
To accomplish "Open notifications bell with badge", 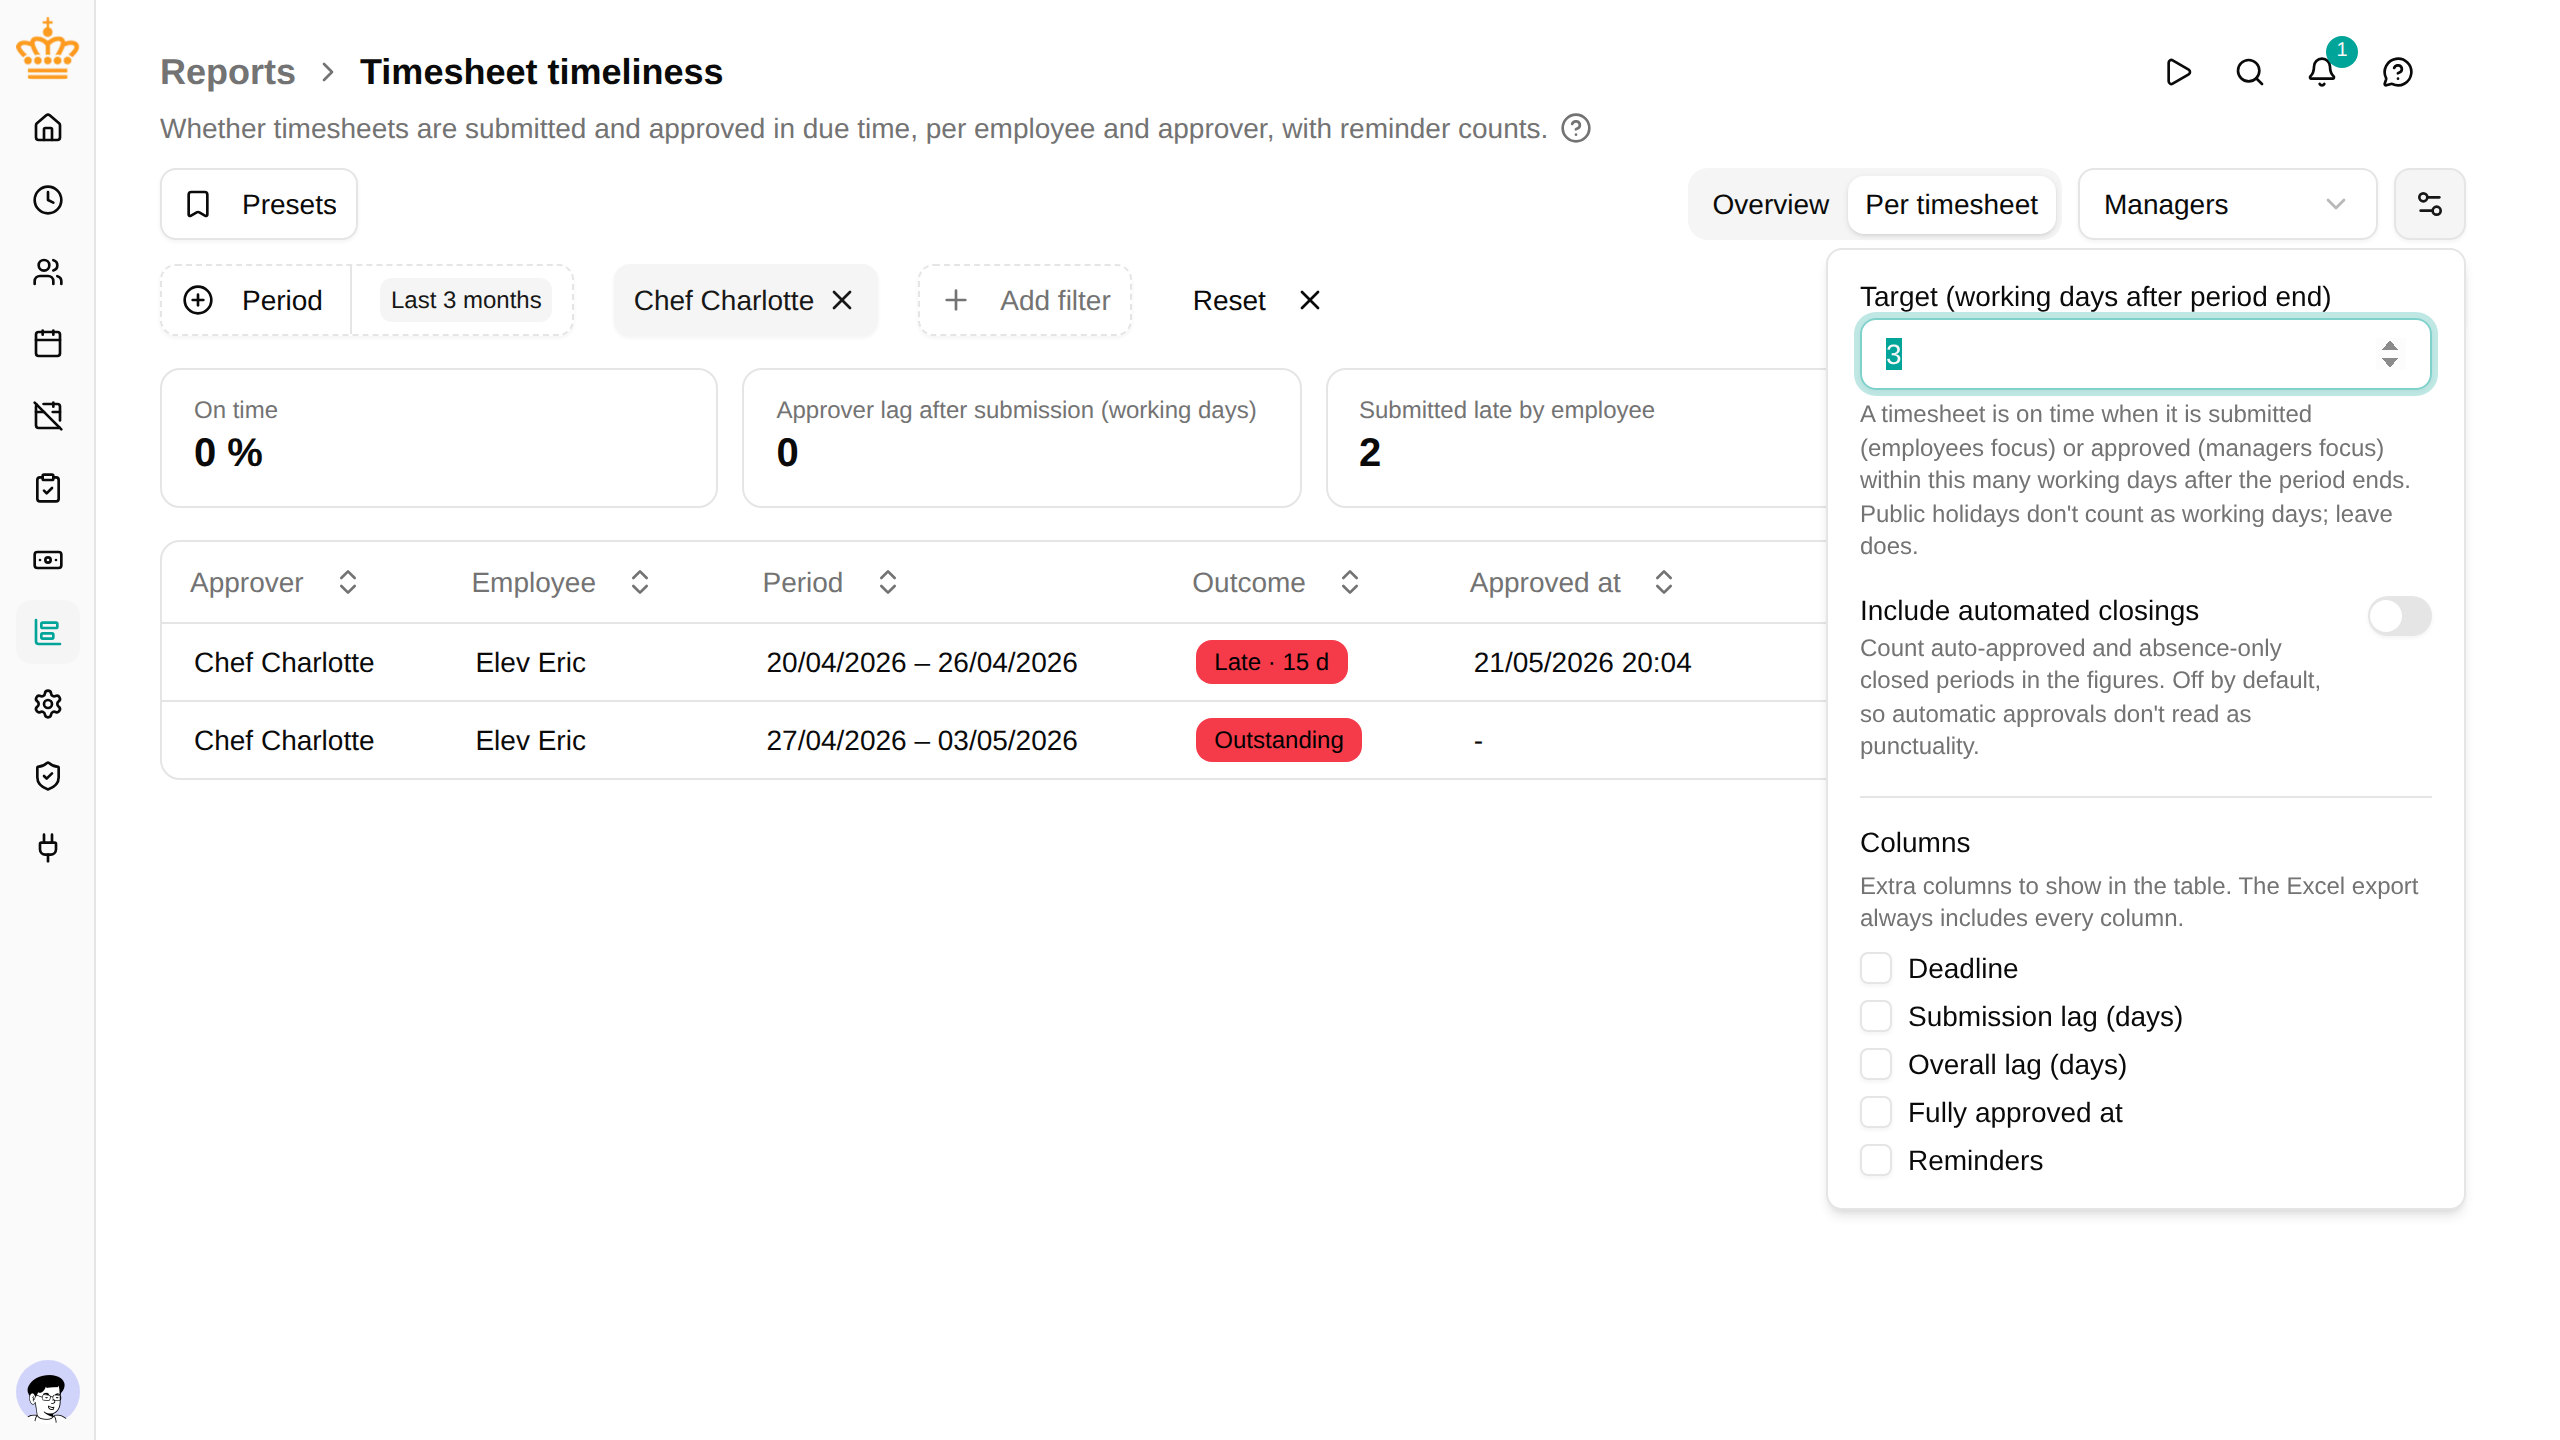I will coord(2322,72).
